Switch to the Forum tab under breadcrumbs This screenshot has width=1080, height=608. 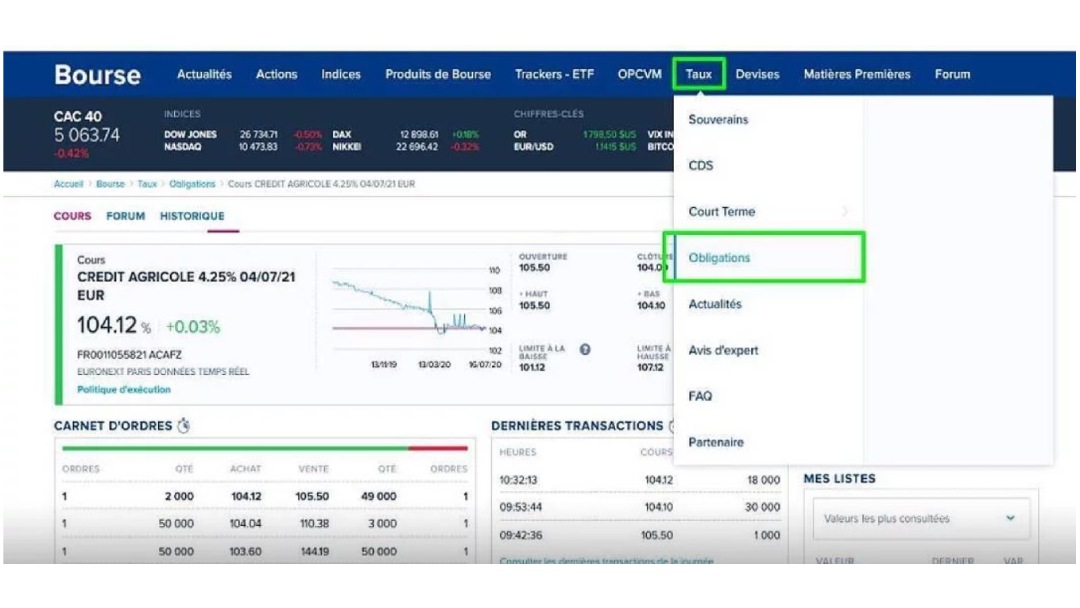(125, 216)
